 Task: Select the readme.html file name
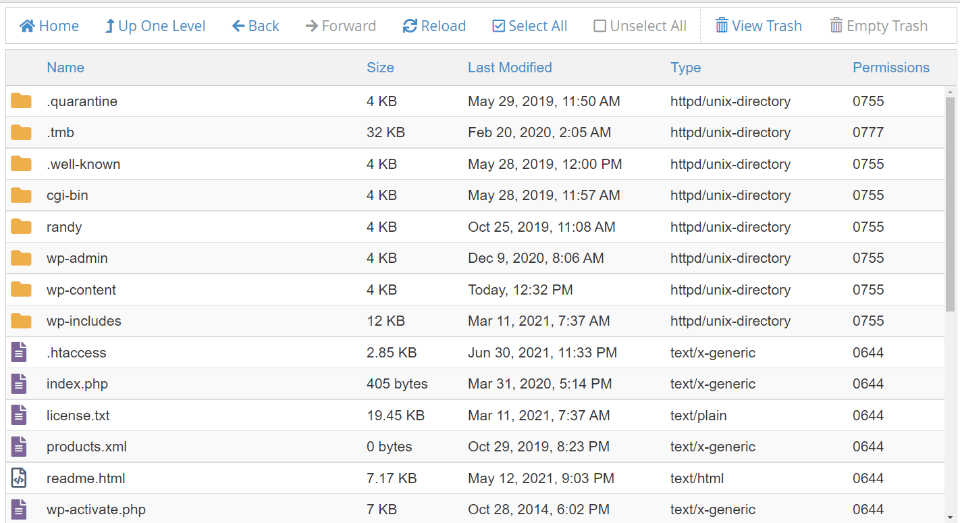86,478
